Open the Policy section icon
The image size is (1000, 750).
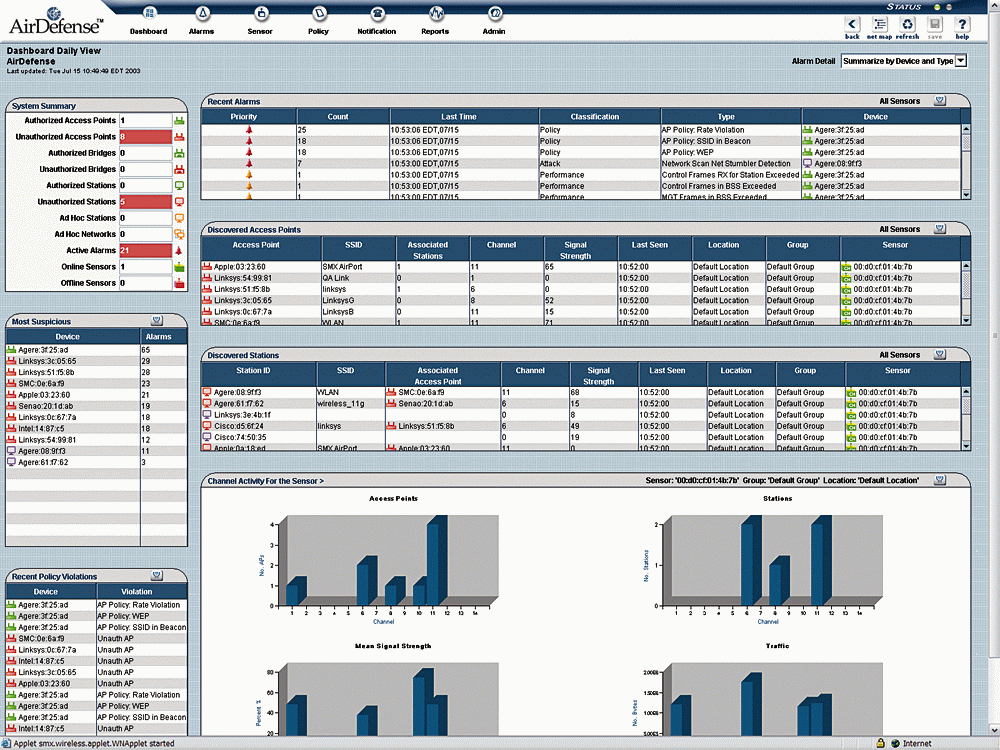[x=318, y=14]
